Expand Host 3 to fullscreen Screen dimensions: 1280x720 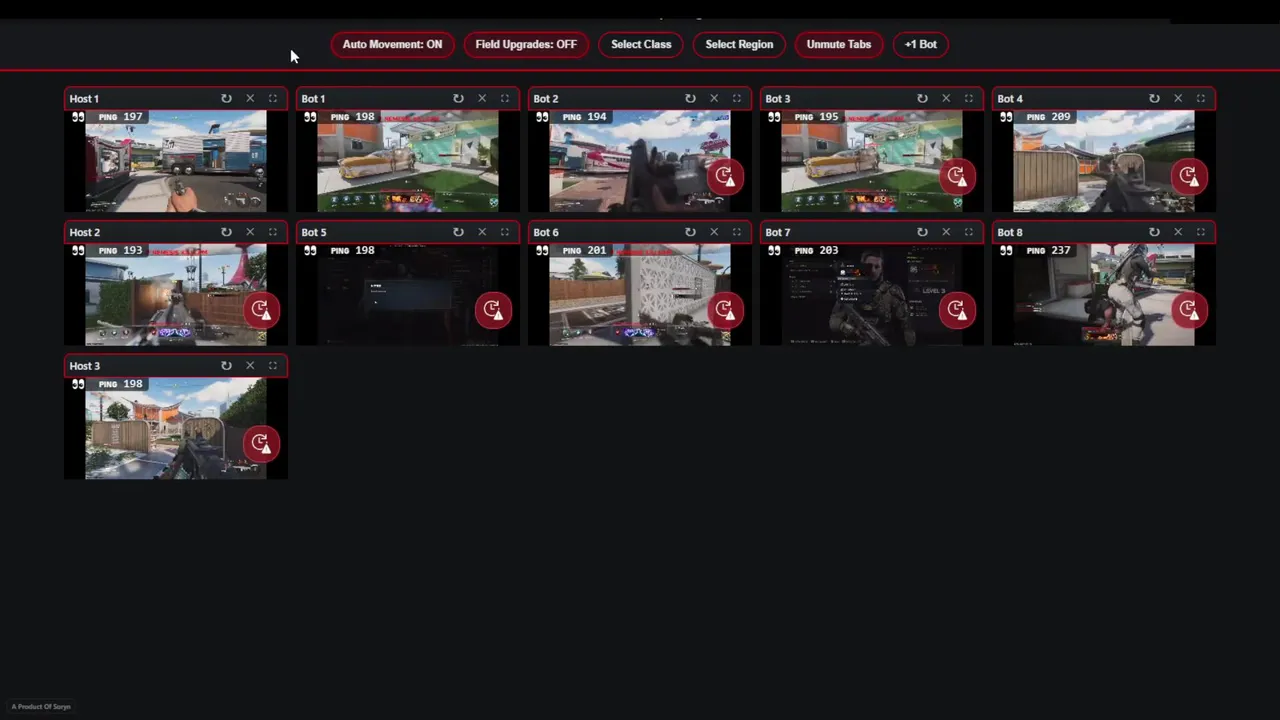tap(273, 366)
